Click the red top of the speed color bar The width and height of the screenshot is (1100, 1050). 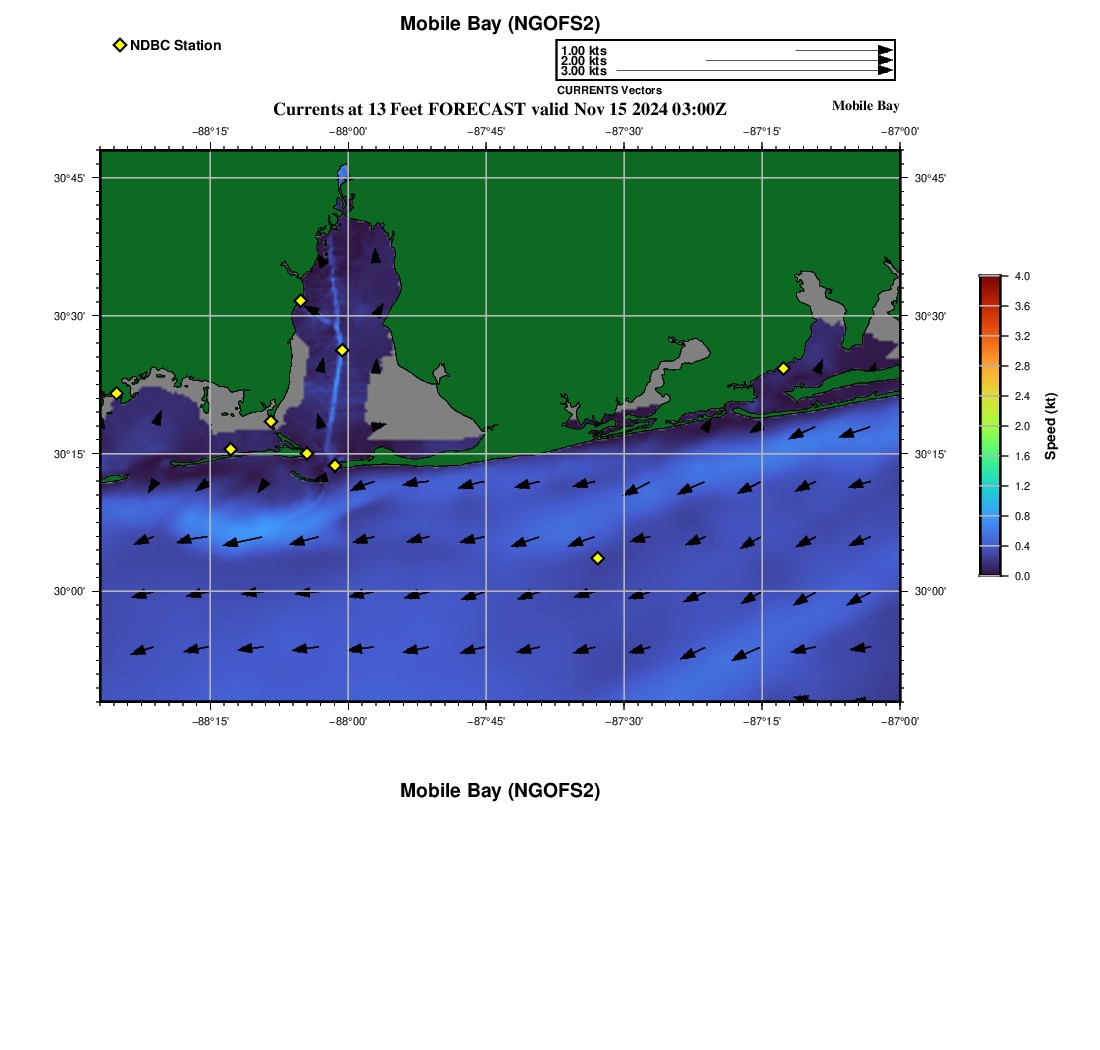point(990,281)
